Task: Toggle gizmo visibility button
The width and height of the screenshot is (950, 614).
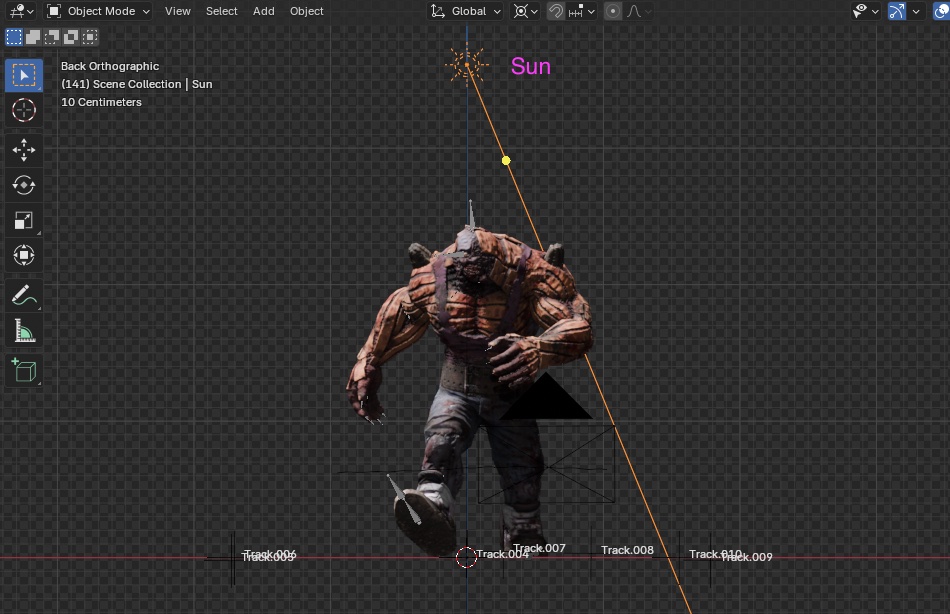Action: tap(897, 11)
